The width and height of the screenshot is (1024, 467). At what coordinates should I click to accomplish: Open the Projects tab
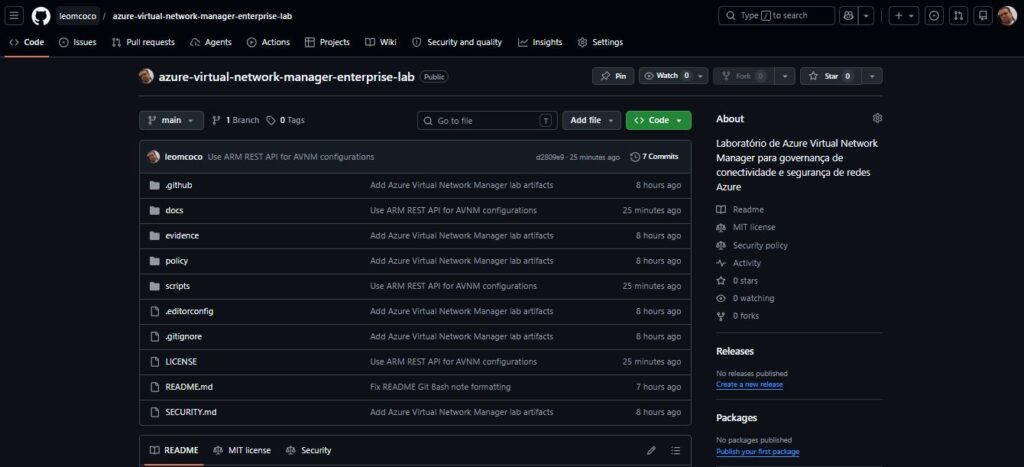click(x=327, y=42)
